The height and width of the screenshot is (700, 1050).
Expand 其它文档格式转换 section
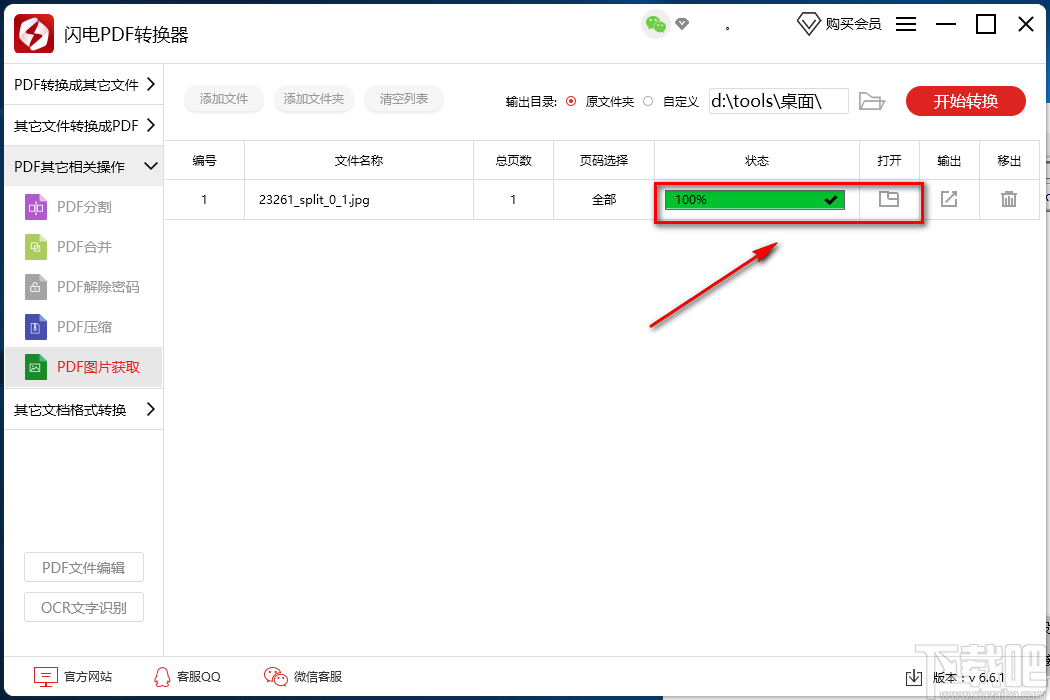click(x=84, y=409)
